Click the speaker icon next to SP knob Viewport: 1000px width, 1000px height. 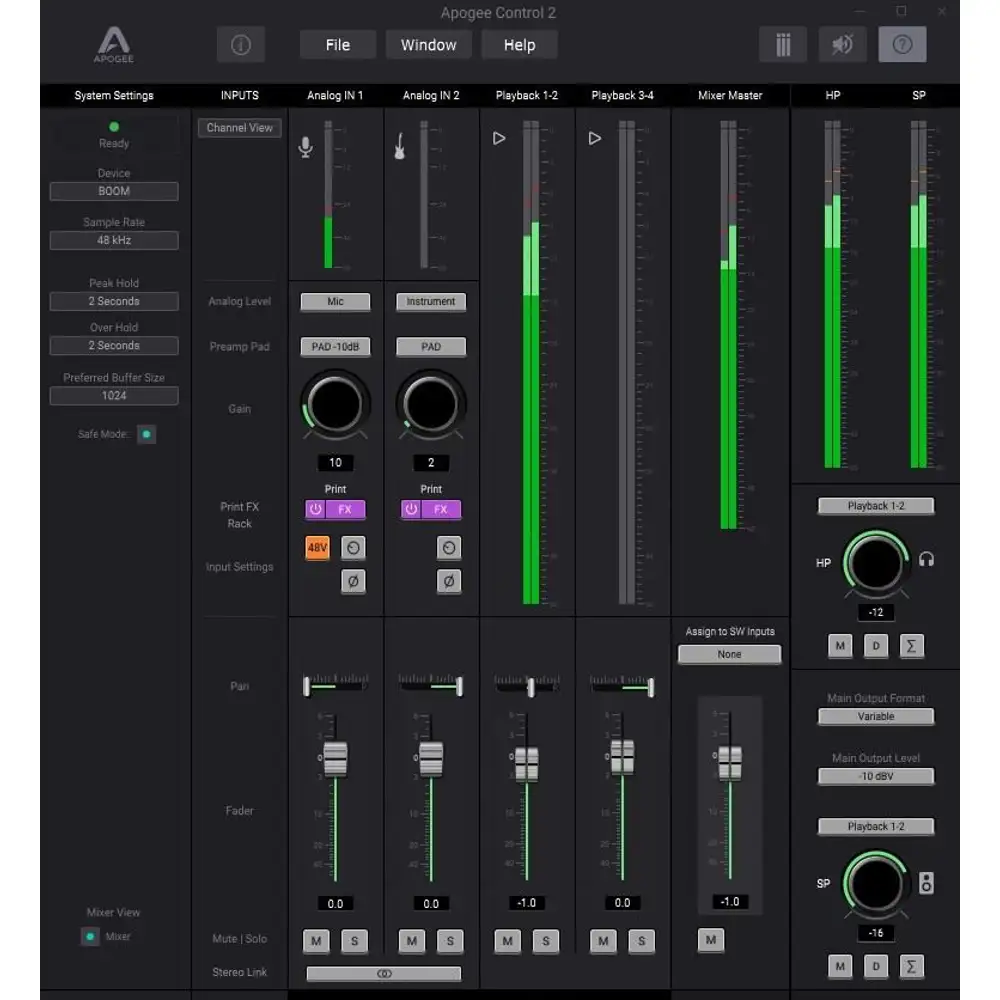pyautogui.click(x=926, y=883)
